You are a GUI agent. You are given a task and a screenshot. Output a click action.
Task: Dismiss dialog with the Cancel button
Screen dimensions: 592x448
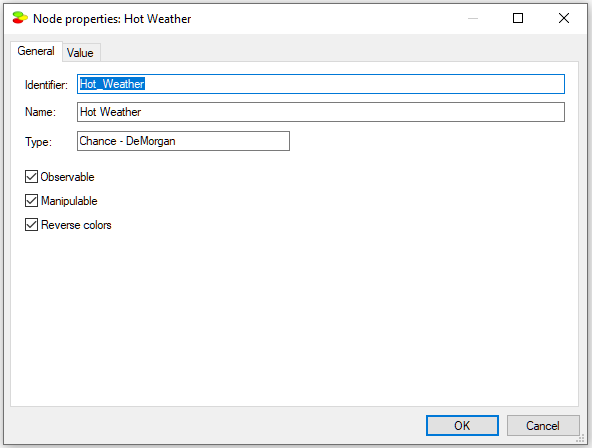tap(543, 425)
